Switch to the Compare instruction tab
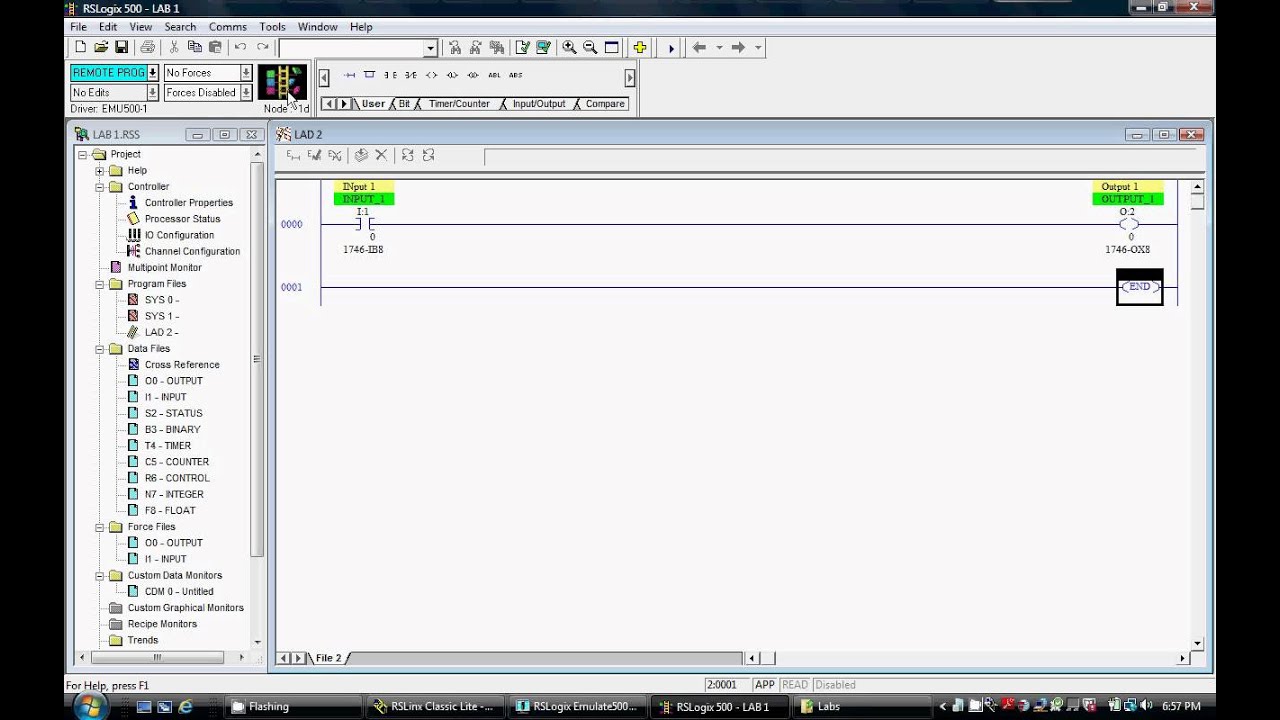 pos(605,104)
